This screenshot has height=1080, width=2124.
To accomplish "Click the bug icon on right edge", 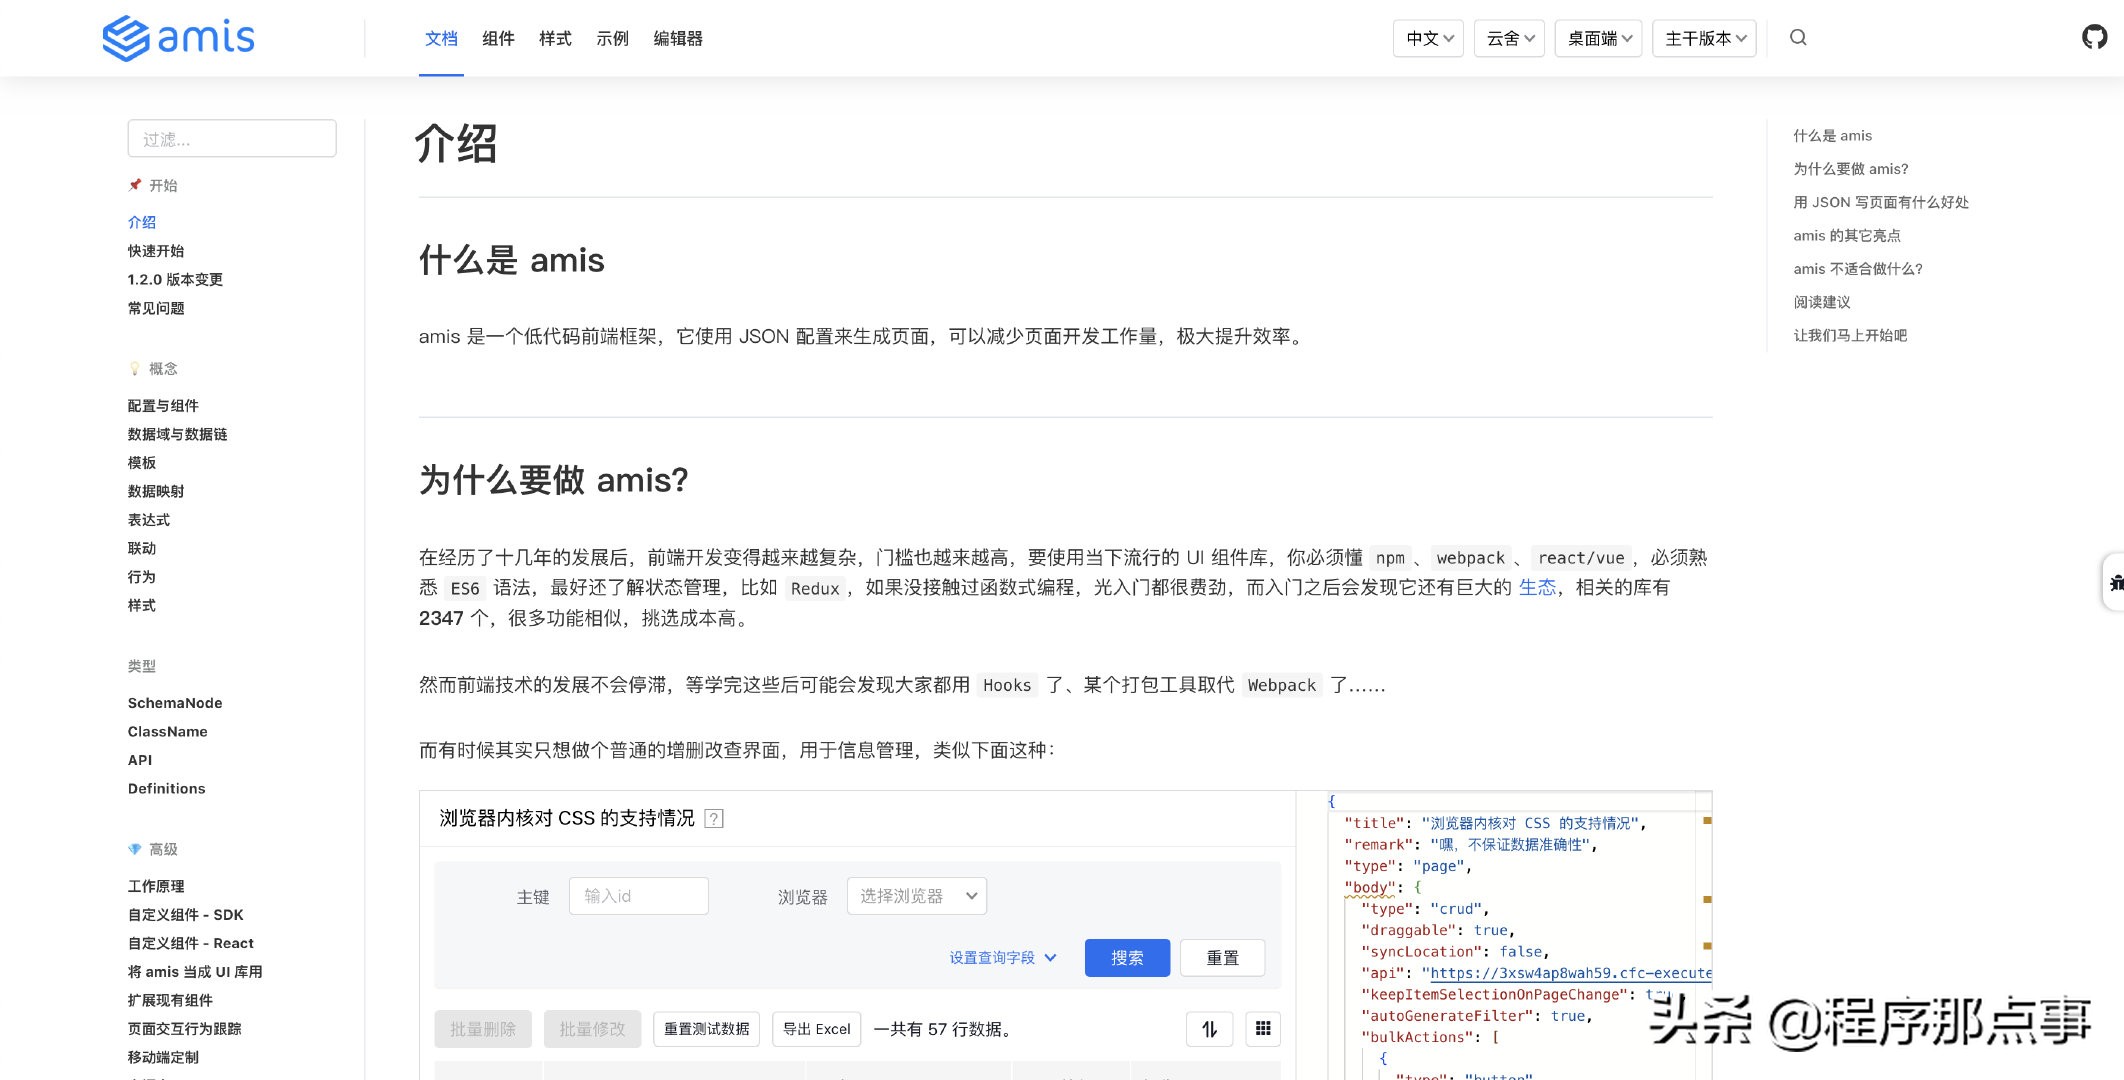I will [x=2114, y=582].
